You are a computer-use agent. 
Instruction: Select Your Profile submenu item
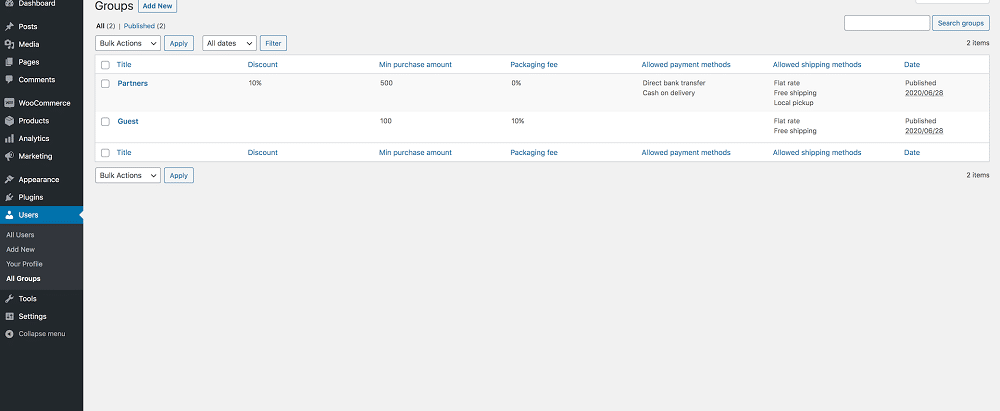point(24,264)
